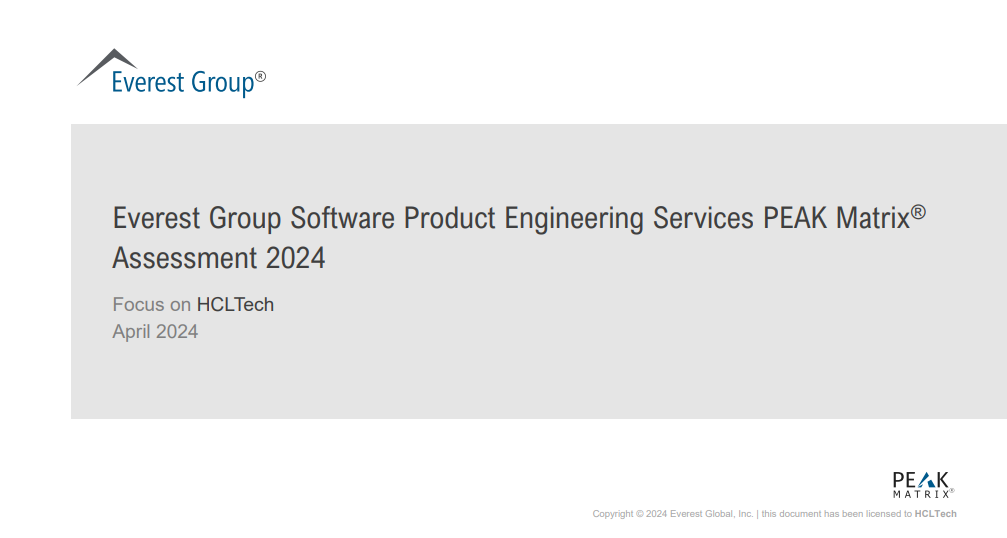The image size is (1007, 538).
Task: Click the registered symbol after Everest Group logo
Action: point(260,76)
